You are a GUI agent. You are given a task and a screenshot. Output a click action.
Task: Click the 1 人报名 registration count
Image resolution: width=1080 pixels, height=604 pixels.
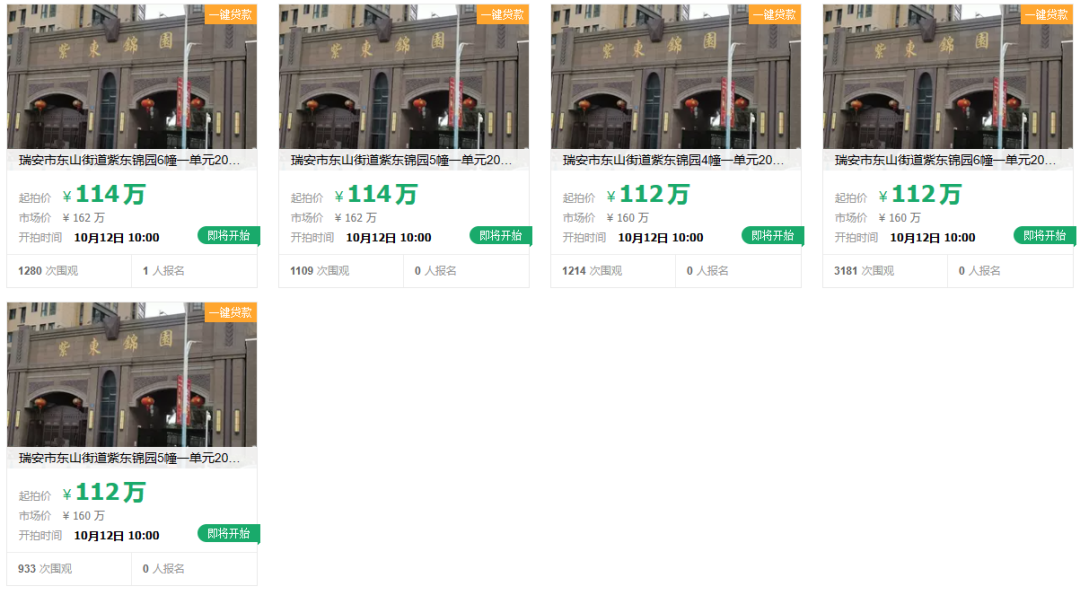click(x=164, y=271)
